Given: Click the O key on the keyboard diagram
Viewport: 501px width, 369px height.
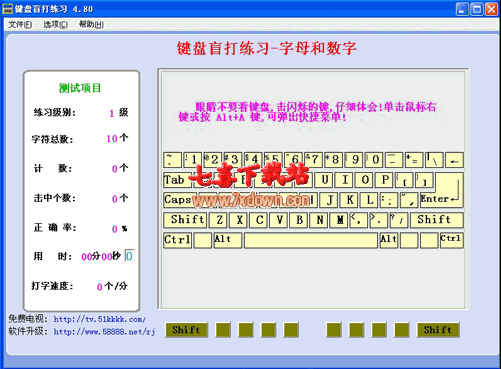Looking at the screenshot, I should (x=364, y=180).
